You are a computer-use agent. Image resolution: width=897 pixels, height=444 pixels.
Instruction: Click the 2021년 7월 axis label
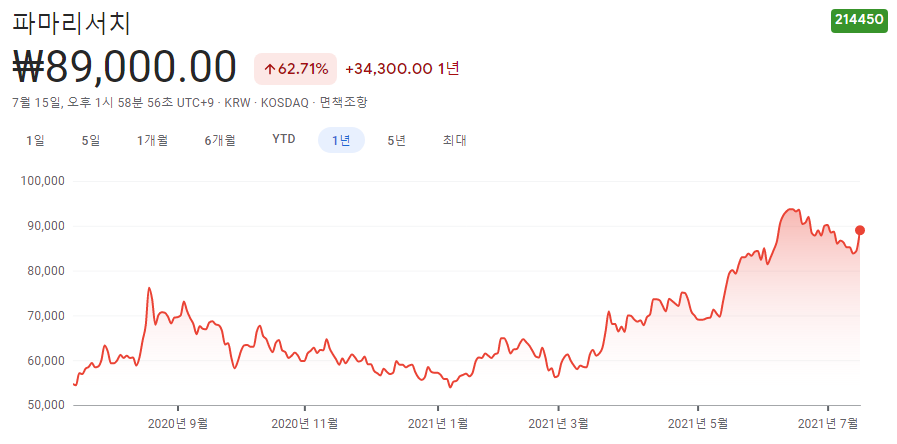pos(828,424)
